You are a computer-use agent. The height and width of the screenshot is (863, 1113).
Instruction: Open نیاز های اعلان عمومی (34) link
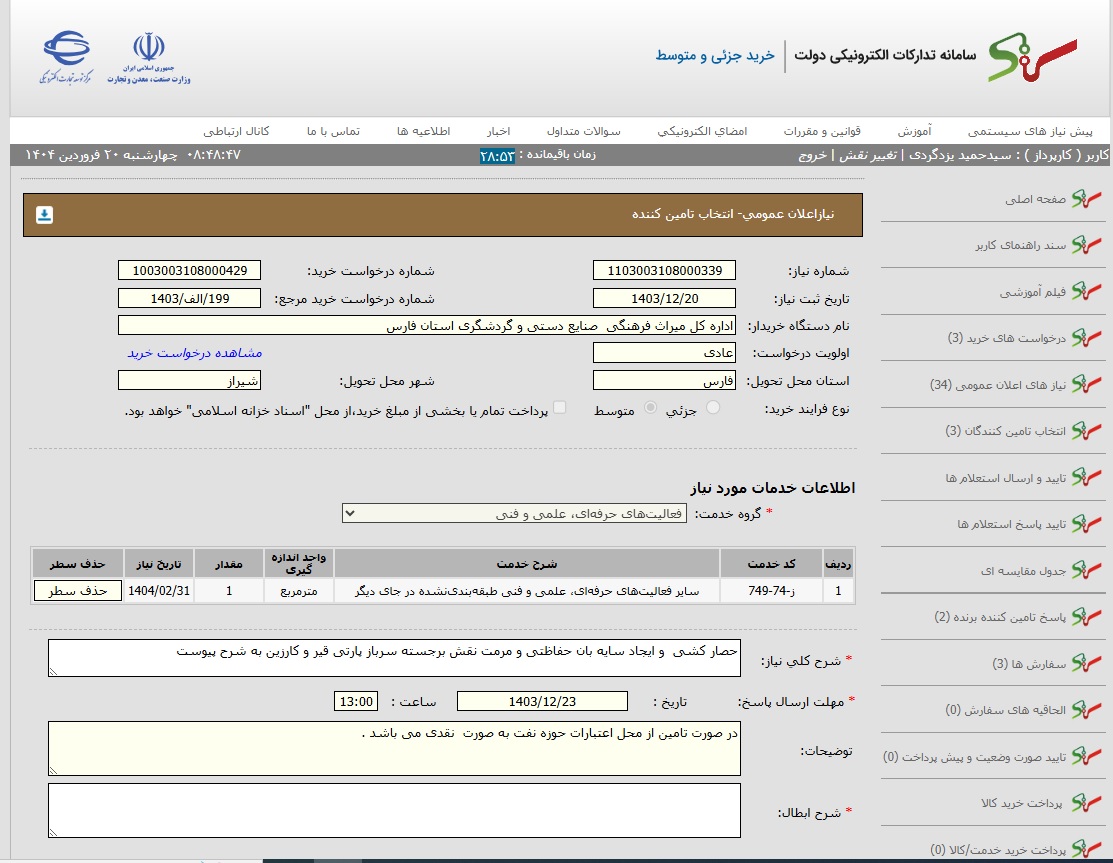pos(998,385)
